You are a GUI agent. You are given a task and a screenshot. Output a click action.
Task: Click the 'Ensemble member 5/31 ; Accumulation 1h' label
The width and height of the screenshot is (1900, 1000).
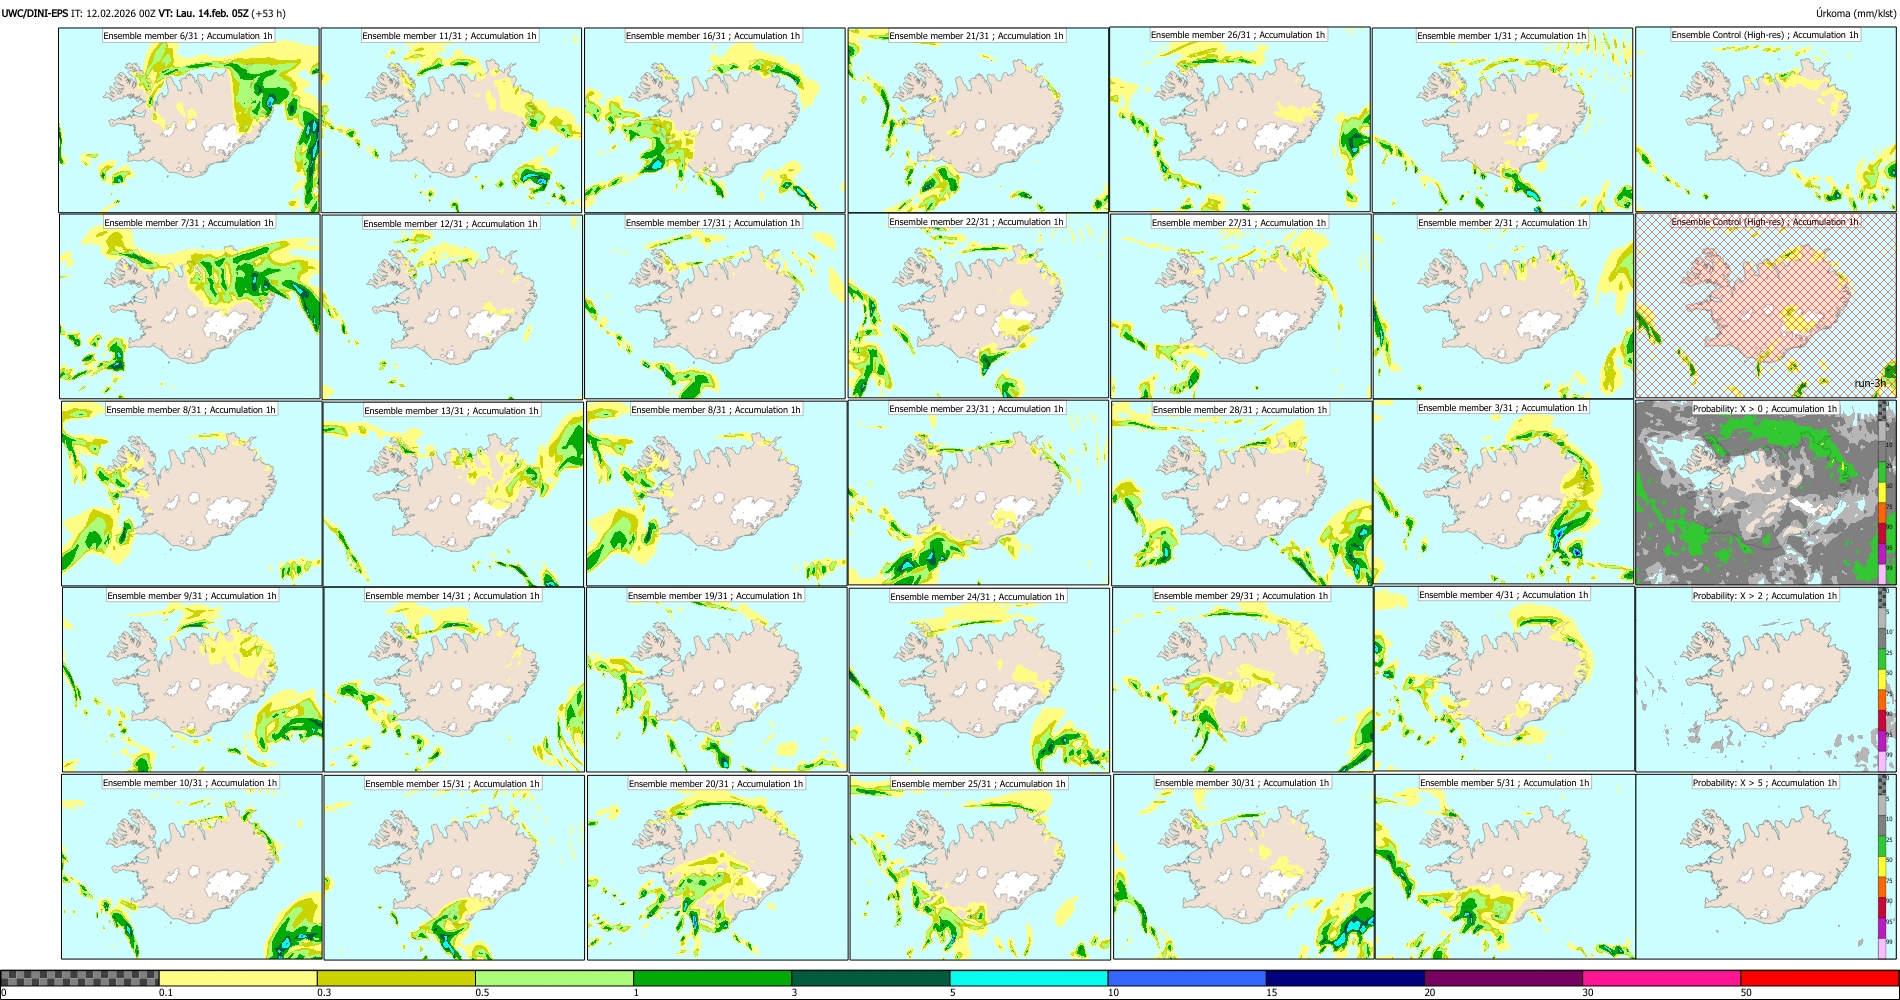coord(1504,783)
